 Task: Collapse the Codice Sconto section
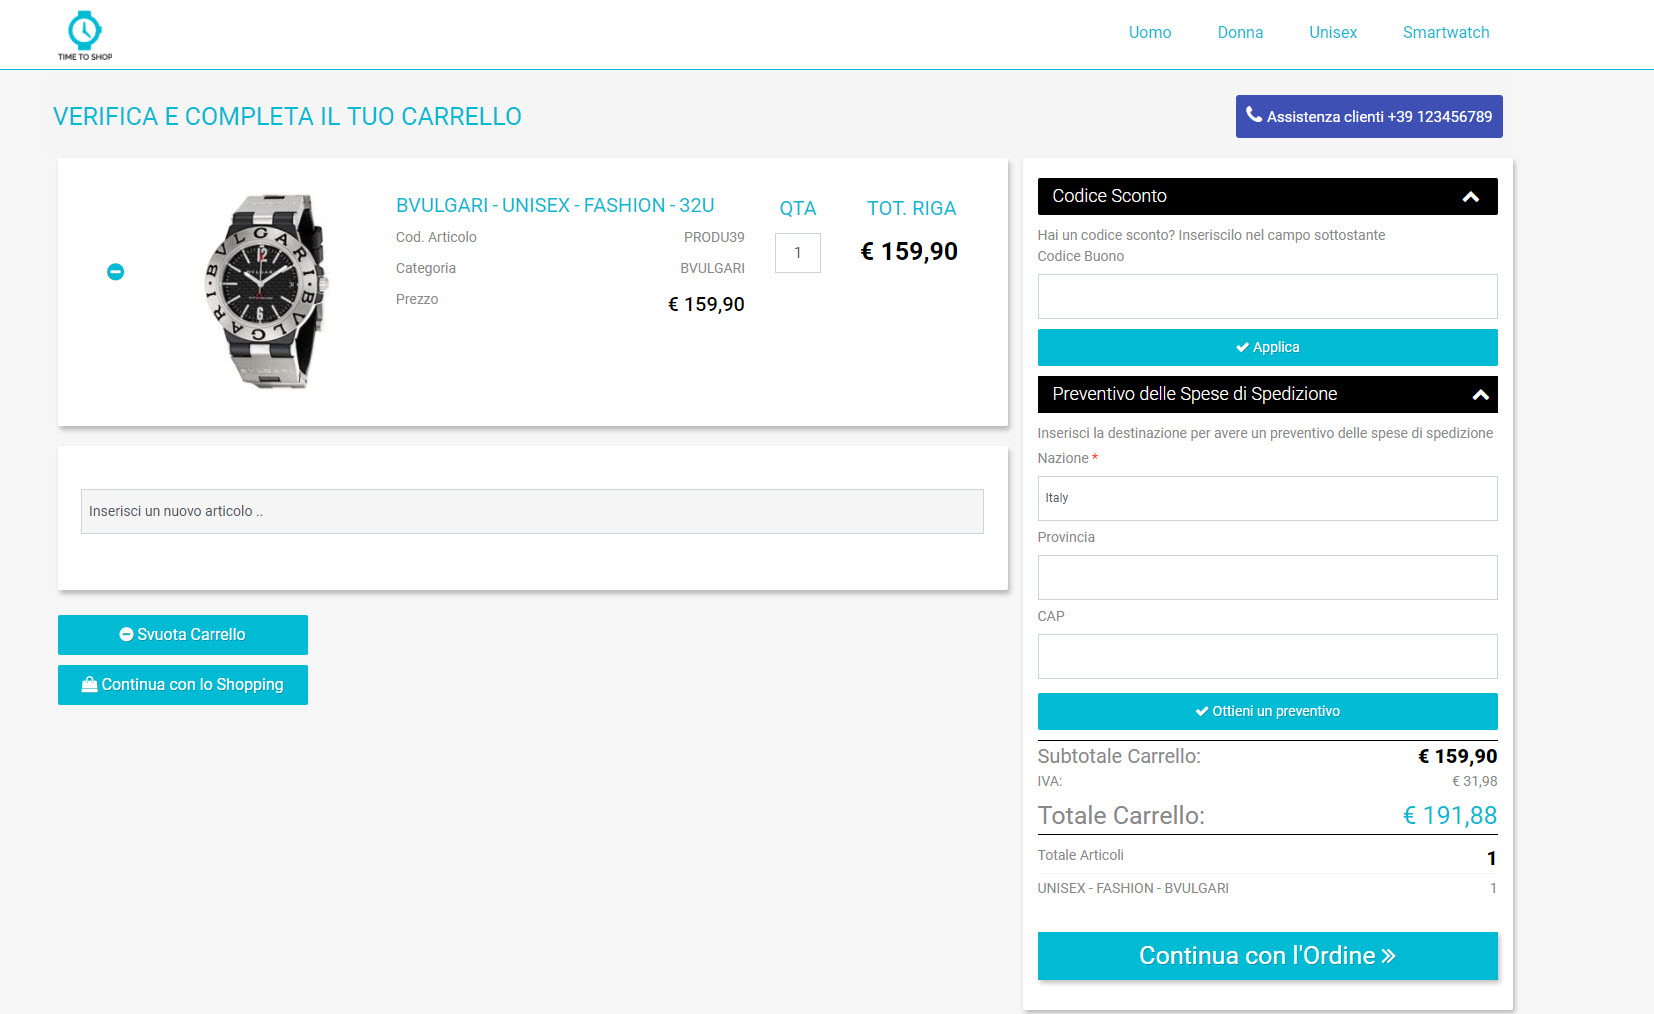pos(1470,197)
